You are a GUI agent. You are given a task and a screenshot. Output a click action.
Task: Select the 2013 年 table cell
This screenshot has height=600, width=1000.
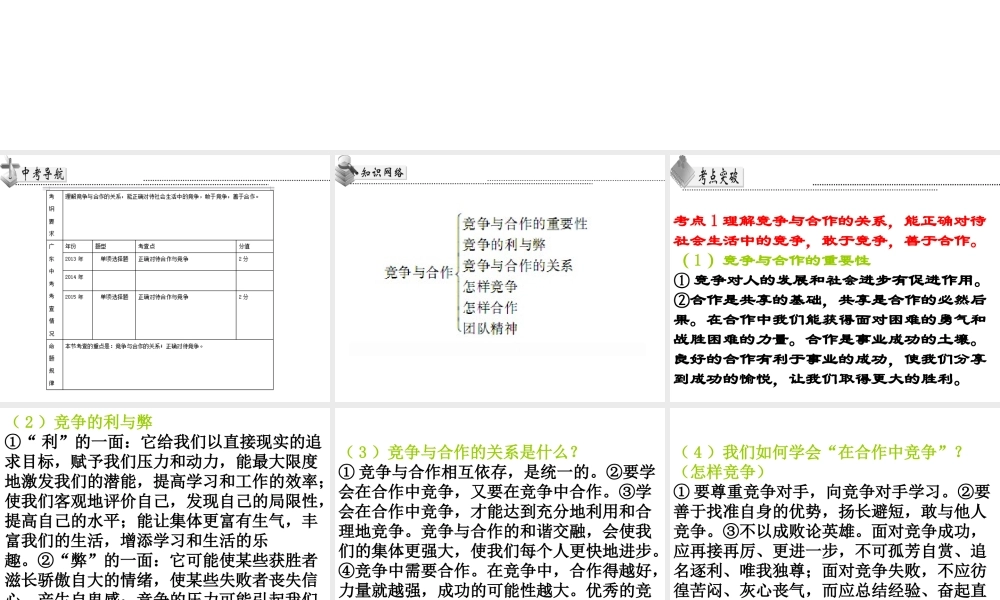point(74,260)
